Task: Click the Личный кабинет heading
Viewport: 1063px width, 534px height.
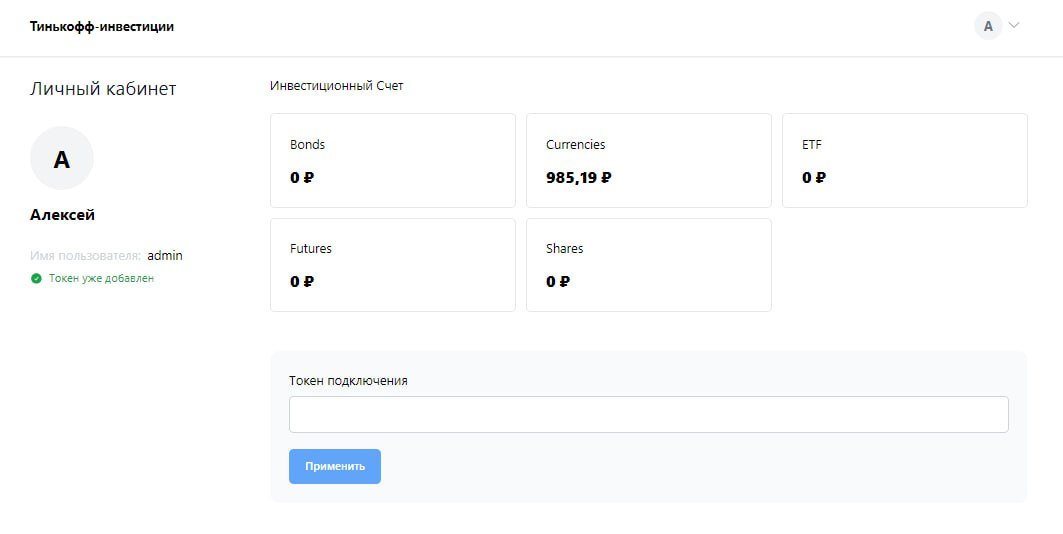Action: tap(103, 89)
